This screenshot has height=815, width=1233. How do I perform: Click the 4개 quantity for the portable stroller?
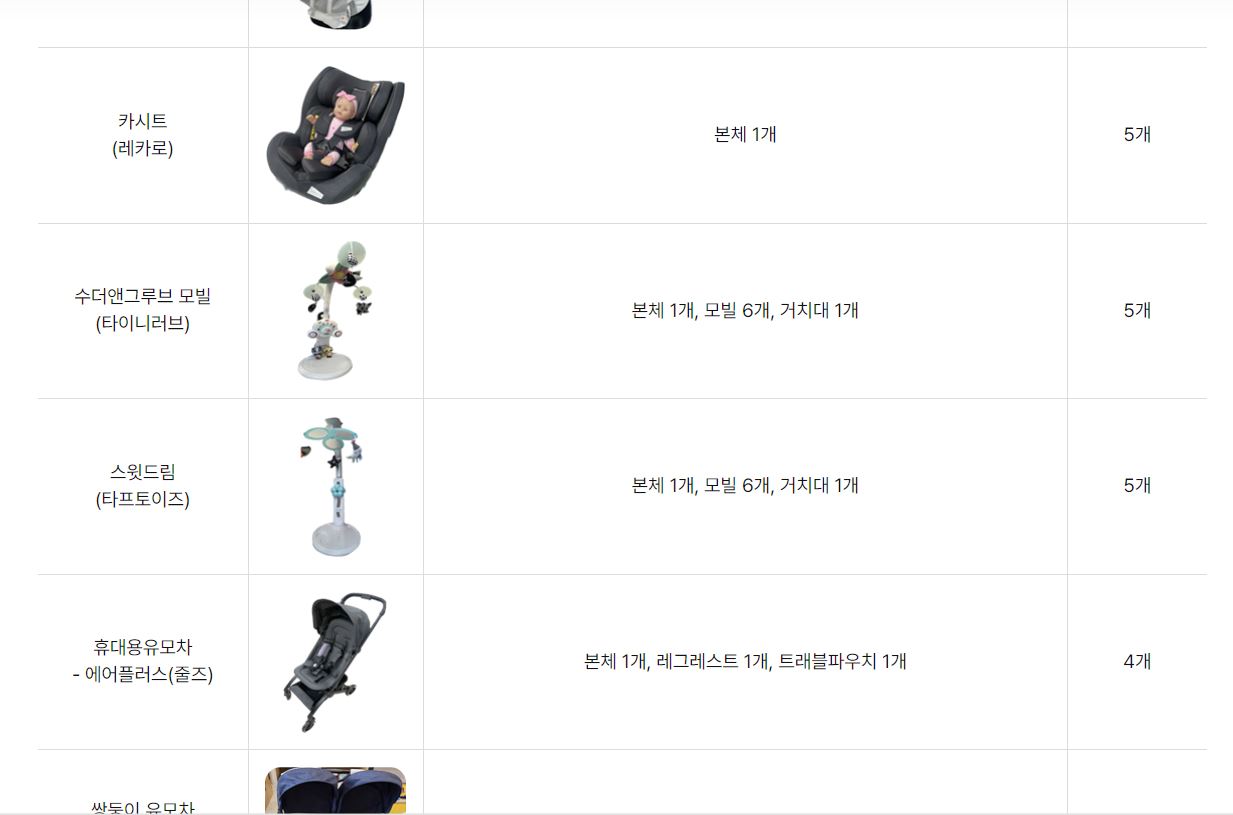tap(1137, 661)
